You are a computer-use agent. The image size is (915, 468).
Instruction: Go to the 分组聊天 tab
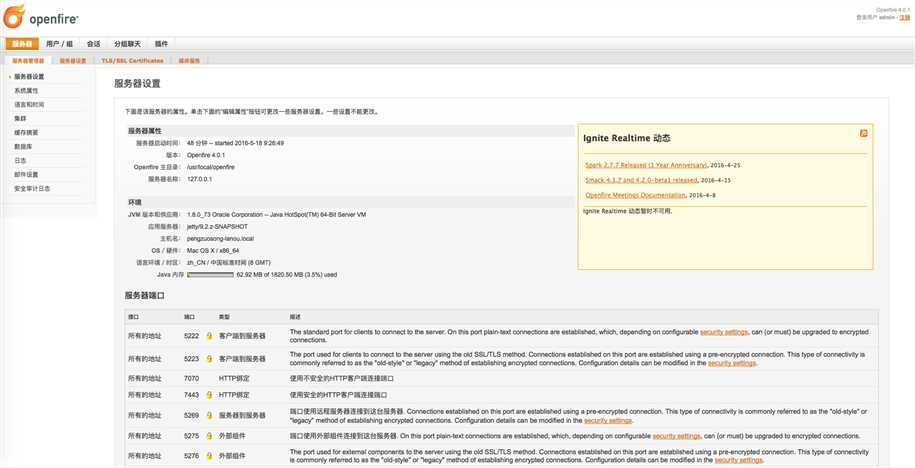pos(127,44)
